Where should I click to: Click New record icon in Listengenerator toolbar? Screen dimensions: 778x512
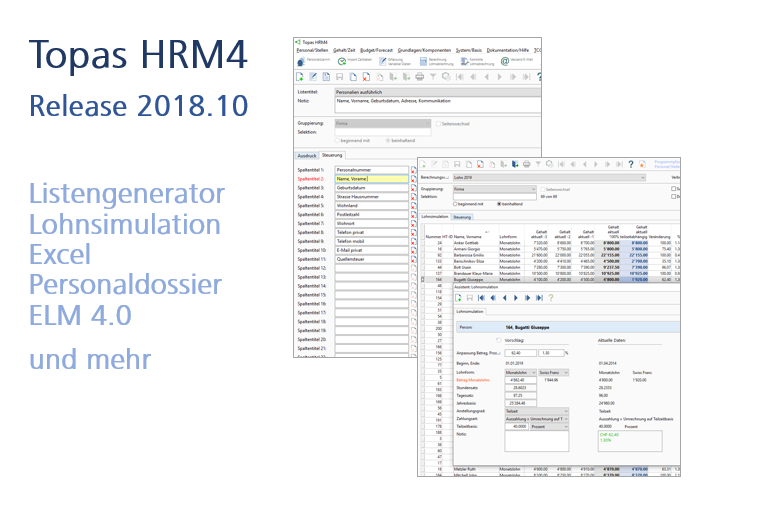coord(300,77)
